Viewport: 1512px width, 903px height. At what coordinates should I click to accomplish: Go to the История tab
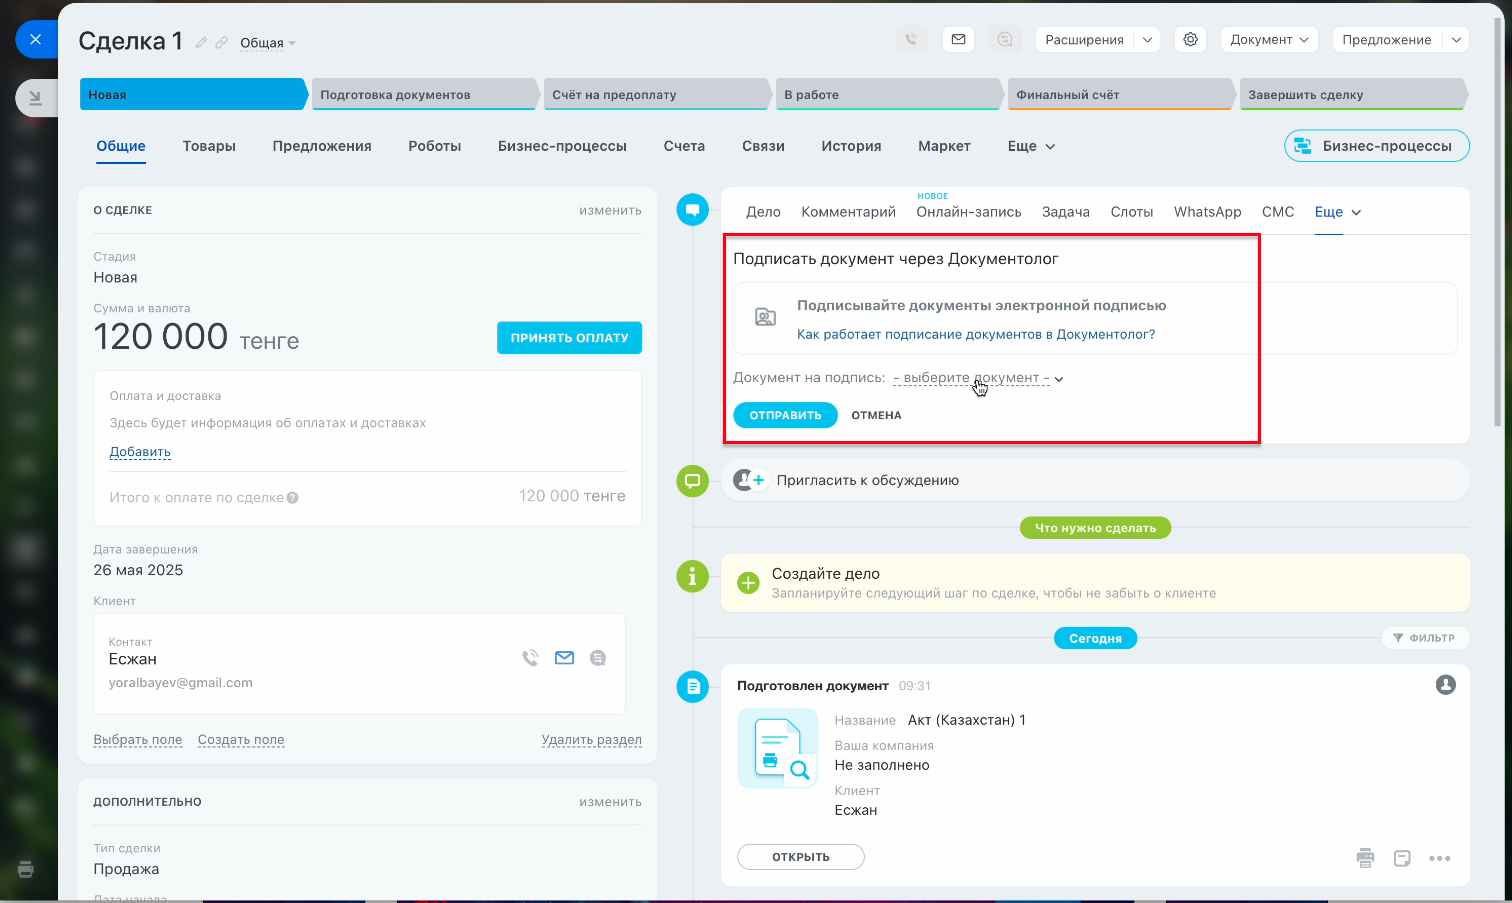point(851,146)
